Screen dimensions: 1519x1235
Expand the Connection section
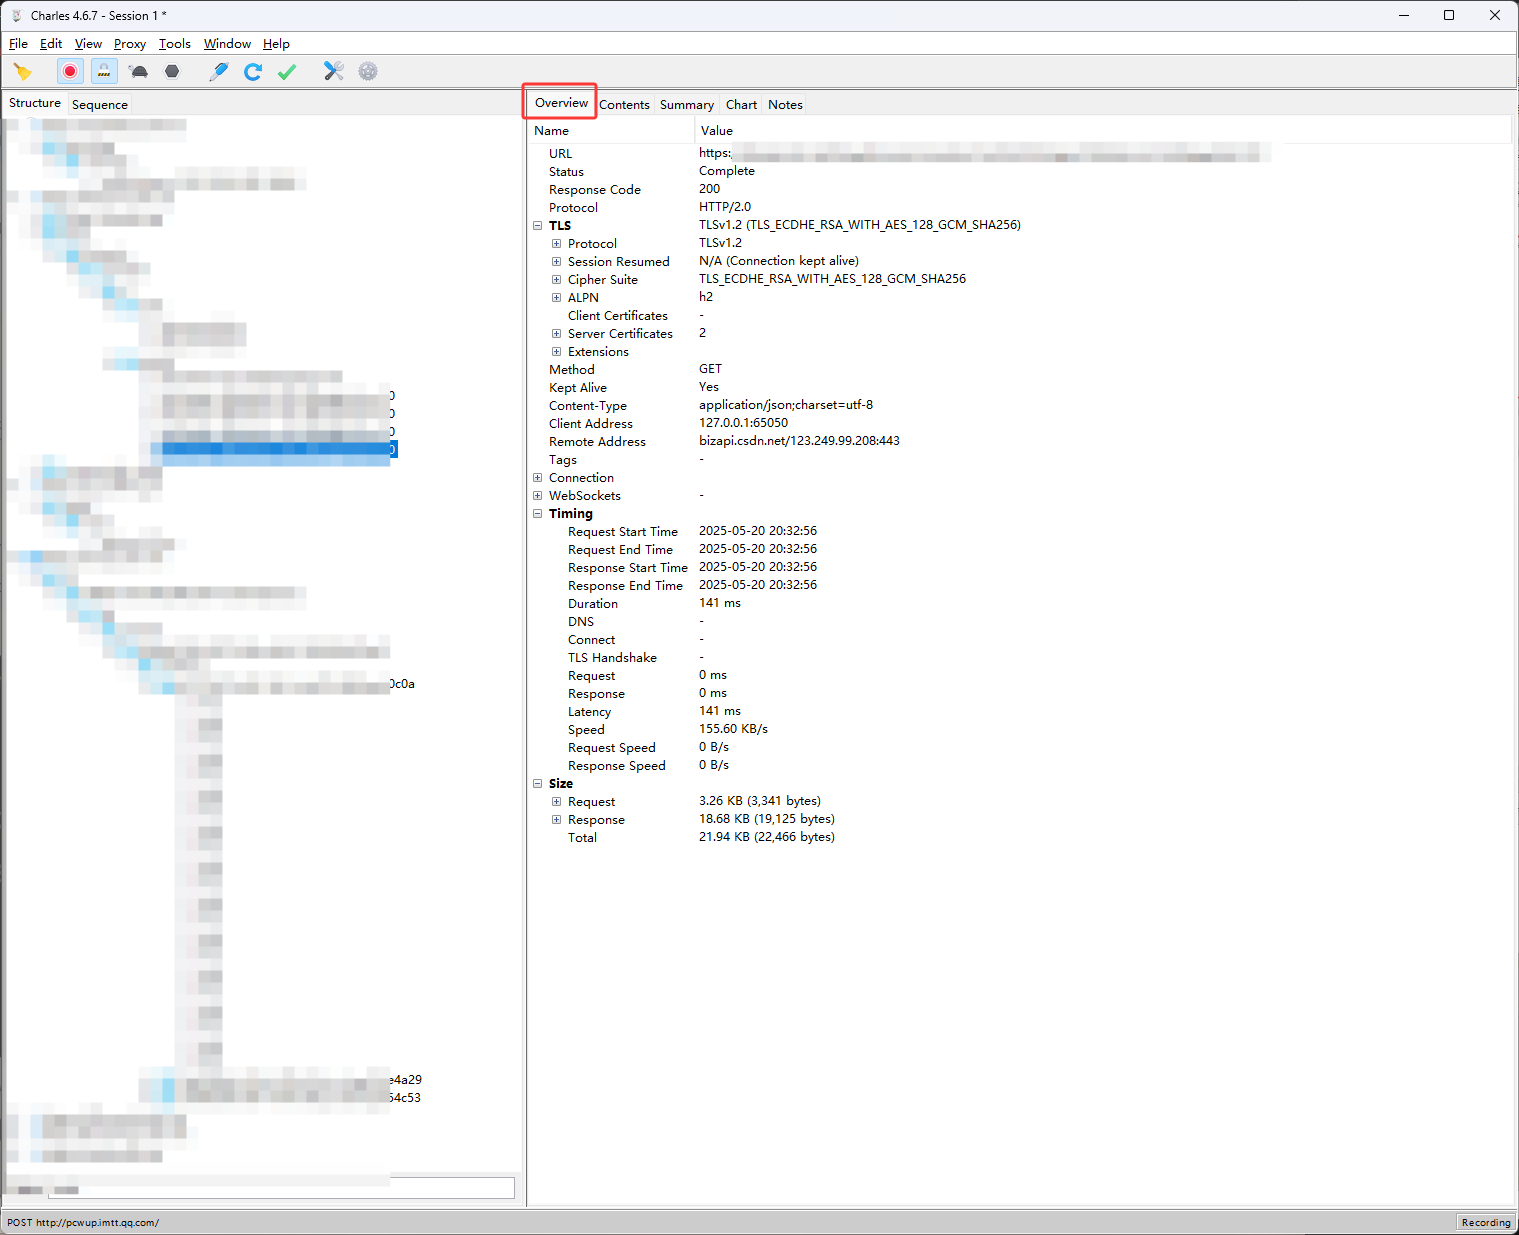(538, 478)
